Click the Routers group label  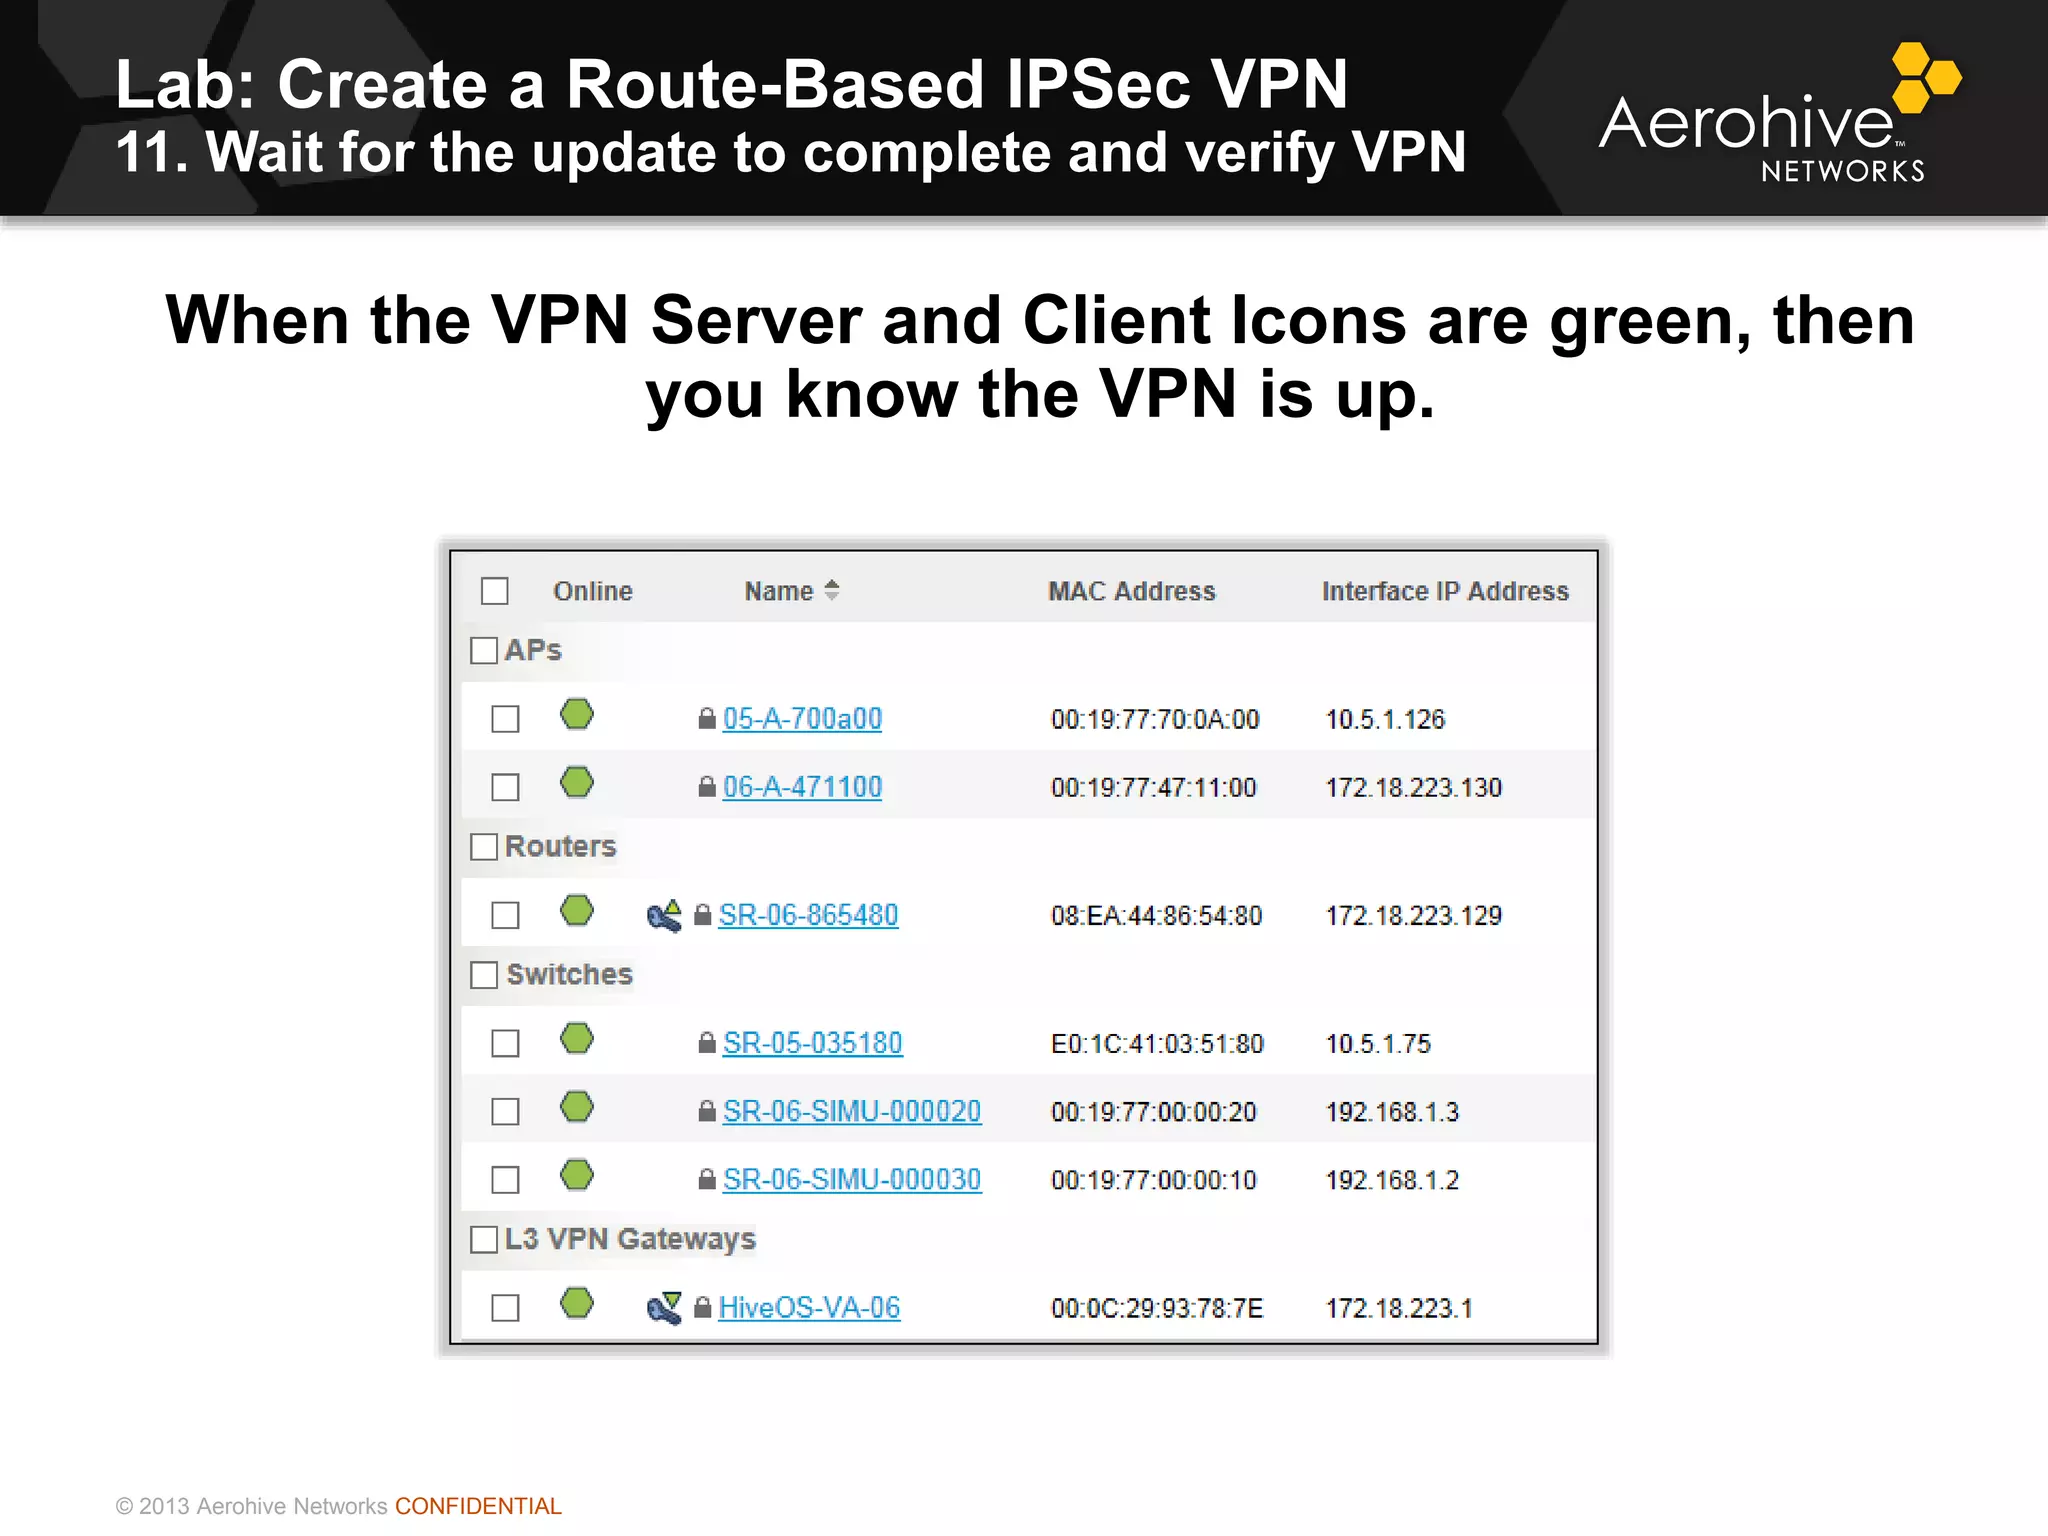[560, 846]
